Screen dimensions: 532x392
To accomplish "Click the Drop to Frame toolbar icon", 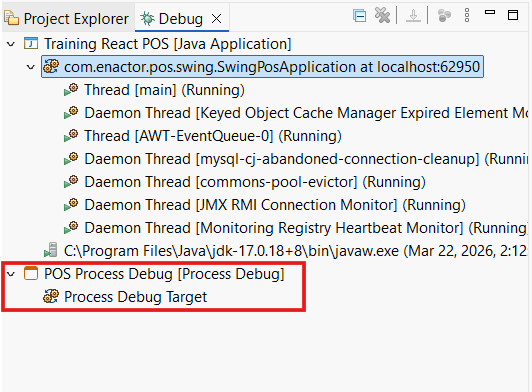I will 413,16.
